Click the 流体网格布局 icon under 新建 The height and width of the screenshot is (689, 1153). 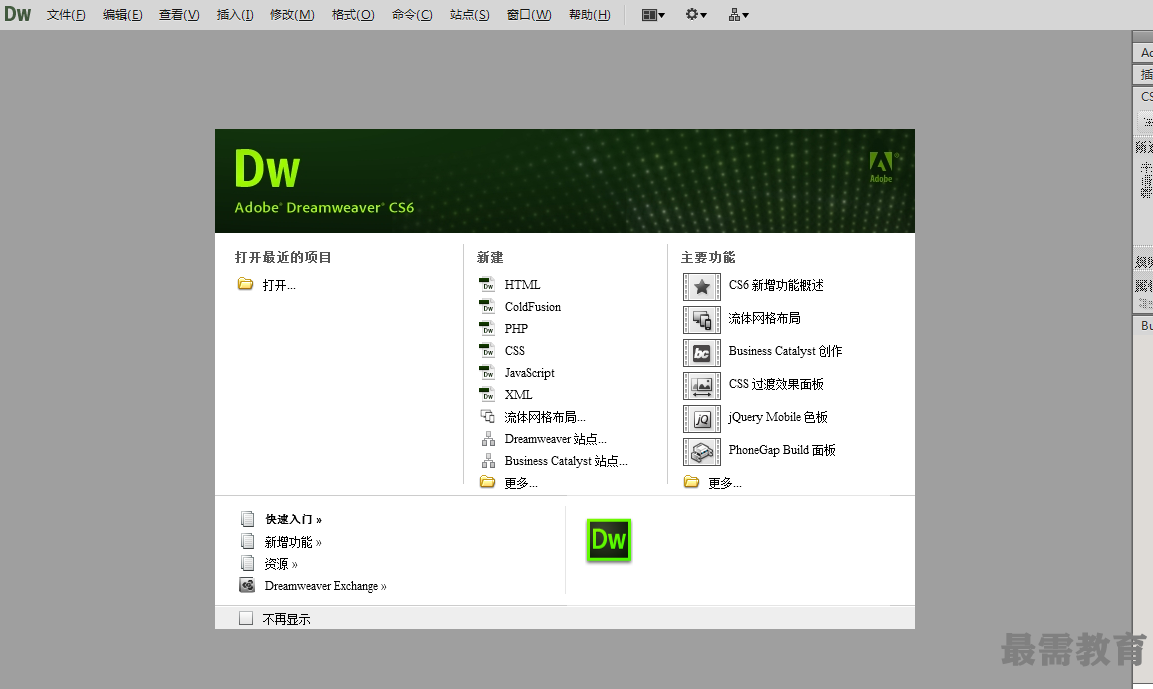click(488, 417)
